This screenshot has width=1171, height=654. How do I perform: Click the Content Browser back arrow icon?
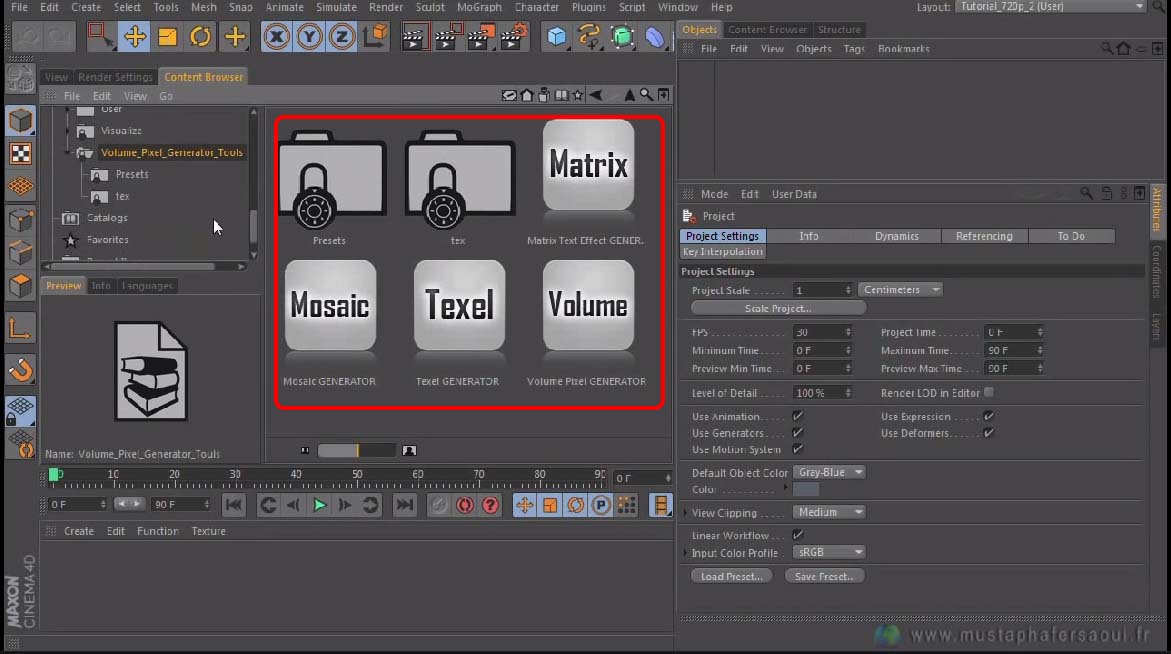[595, 95]
